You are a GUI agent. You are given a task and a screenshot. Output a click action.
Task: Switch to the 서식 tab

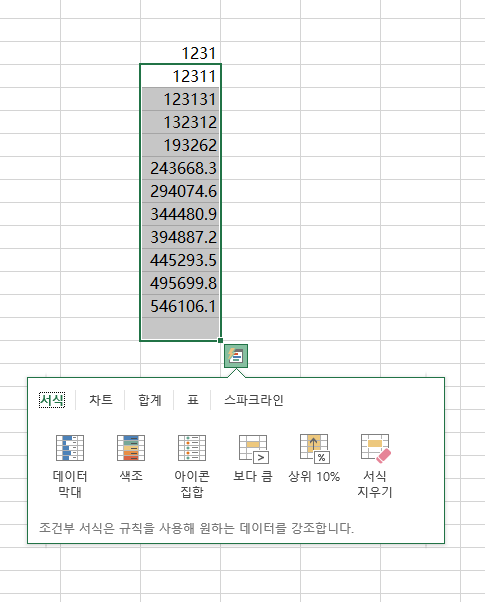coord(52,400)
